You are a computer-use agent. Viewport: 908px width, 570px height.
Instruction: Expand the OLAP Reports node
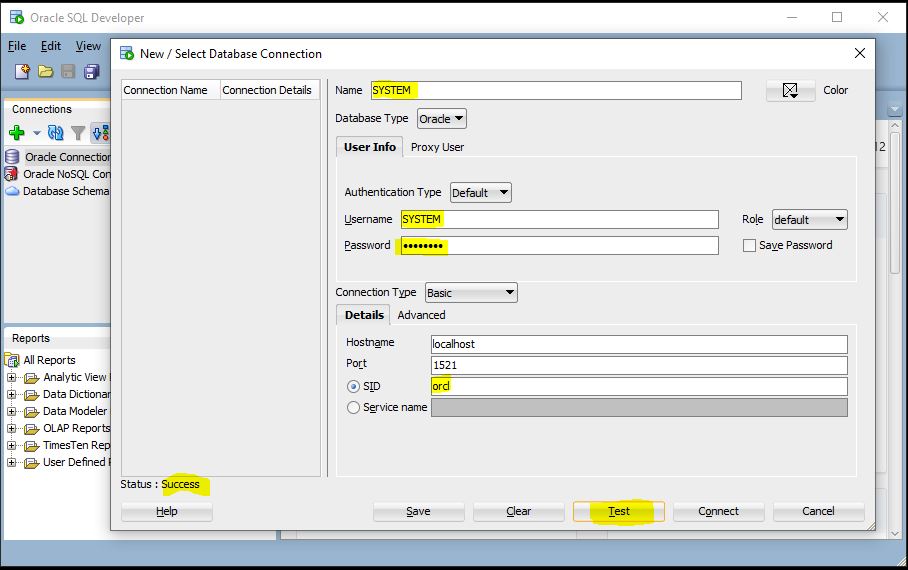click(11, 429)
